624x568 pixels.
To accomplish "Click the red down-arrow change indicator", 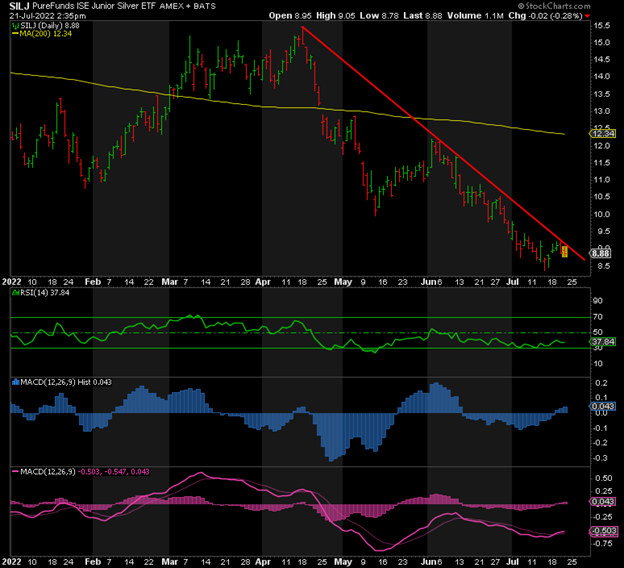I will coord(588,16).
